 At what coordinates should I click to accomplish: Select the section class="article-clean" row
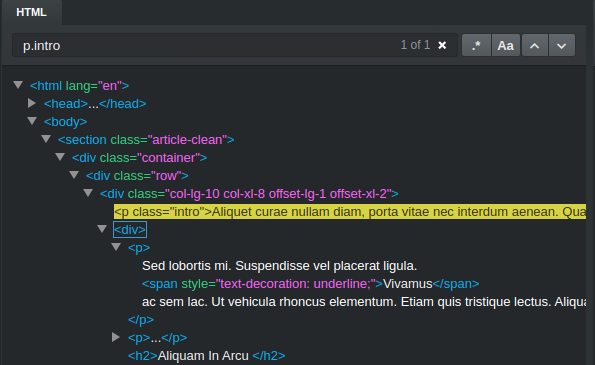146,140
